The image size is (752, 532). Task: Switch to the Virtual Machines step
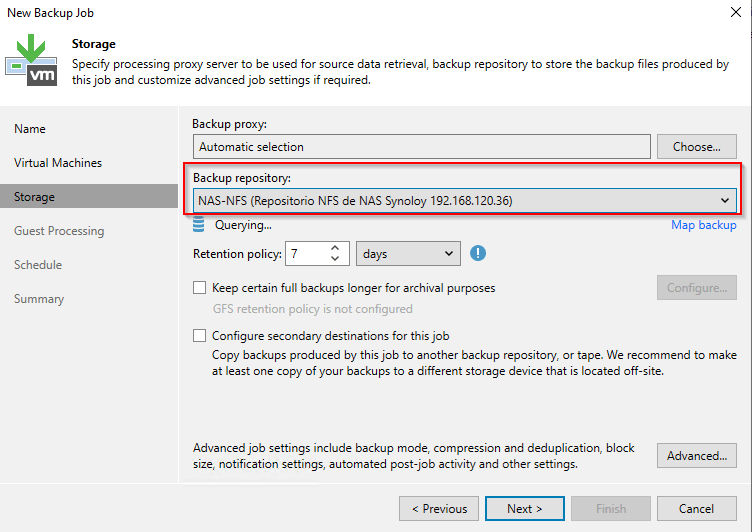click(58, 163)
